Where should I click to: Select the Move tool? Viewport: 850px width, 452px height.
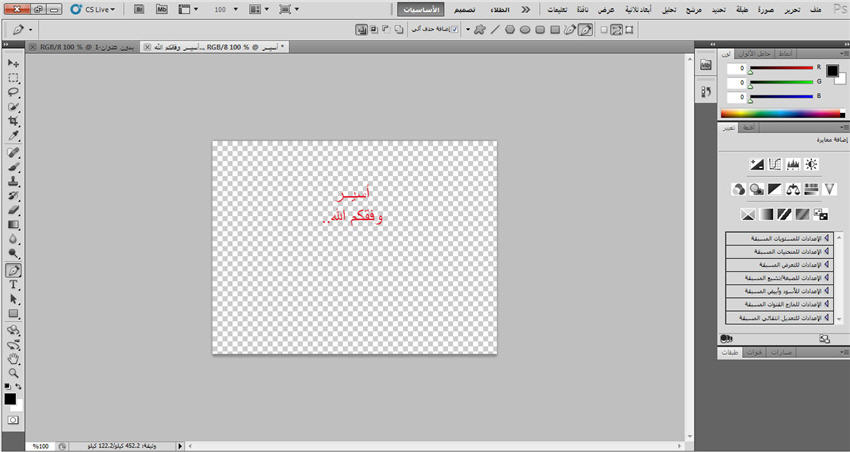[13, 63]
